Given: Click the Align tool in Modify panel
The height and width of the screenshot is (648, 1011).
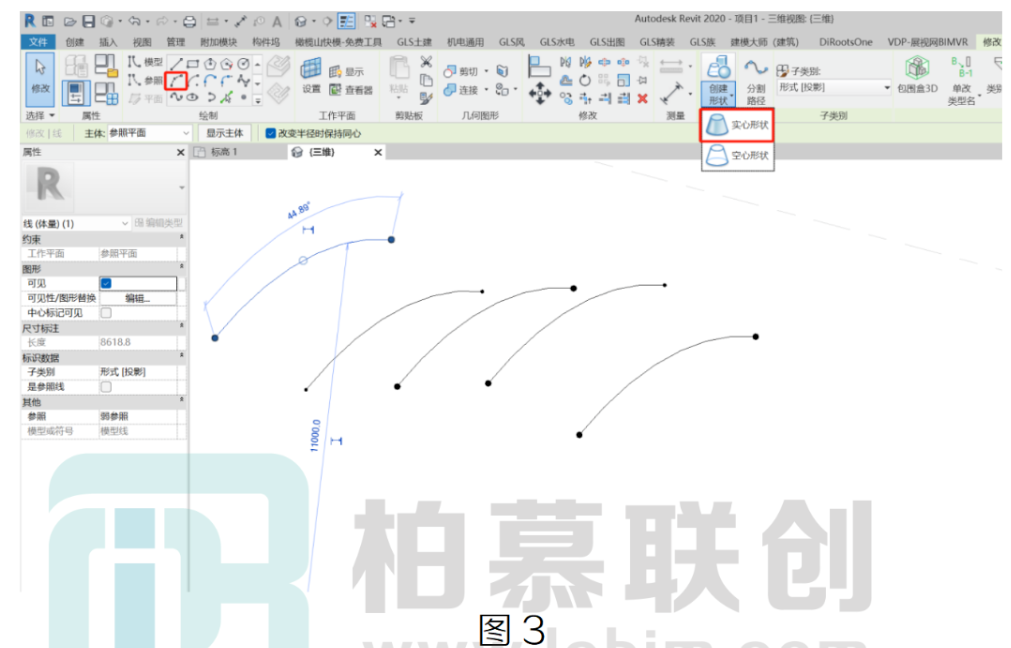Looking at the screenshot, I should 538,66.
